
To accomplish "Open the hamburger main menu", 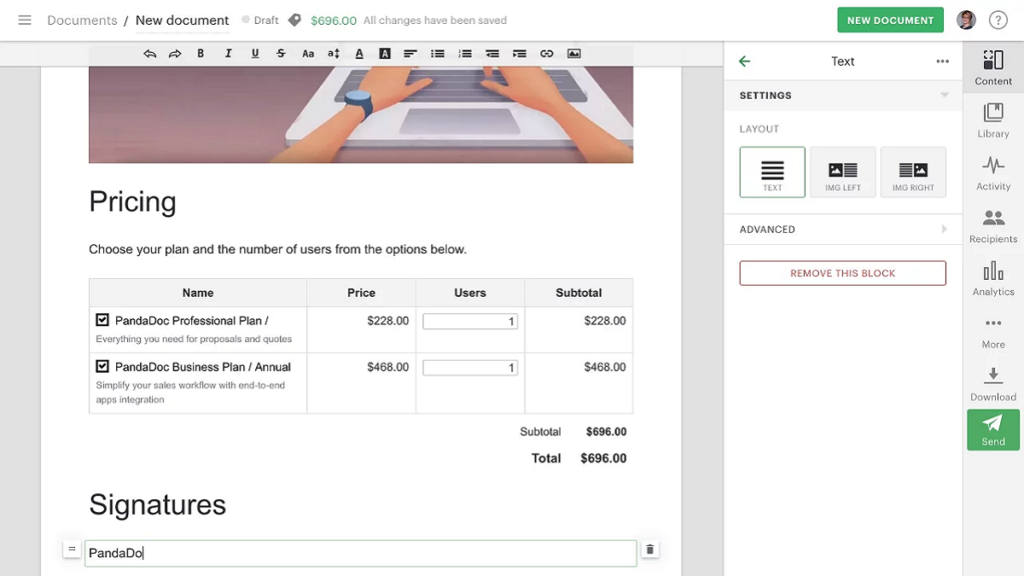I will tap(24, 20).
